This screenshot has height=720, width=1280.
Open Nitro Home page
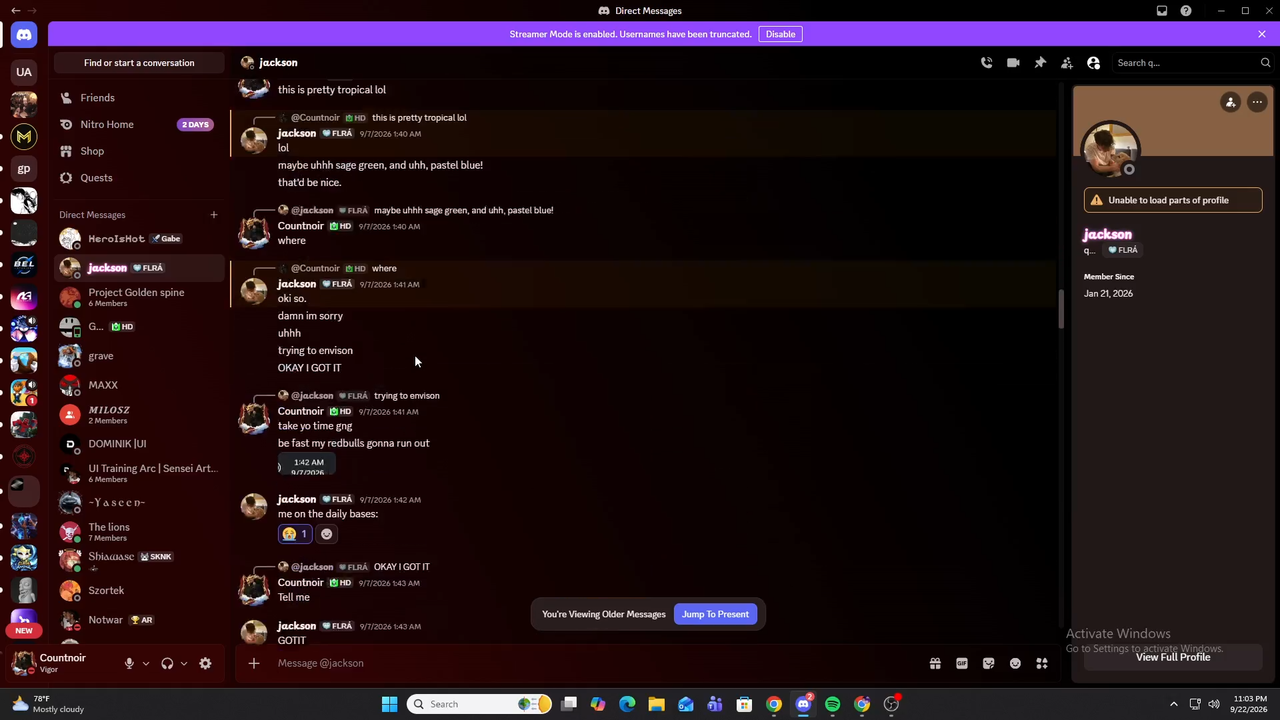coord(139,125)
